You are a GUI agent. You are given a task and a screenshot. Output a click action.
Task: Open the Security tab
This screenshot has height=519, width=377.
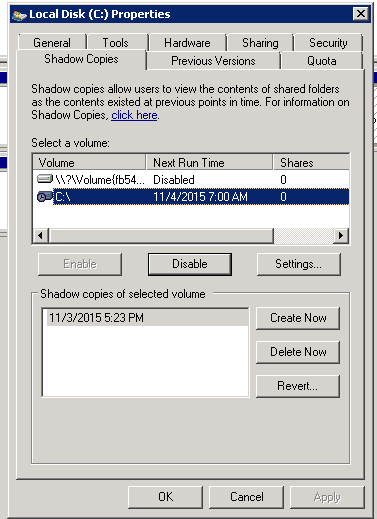tap(328, 43)
